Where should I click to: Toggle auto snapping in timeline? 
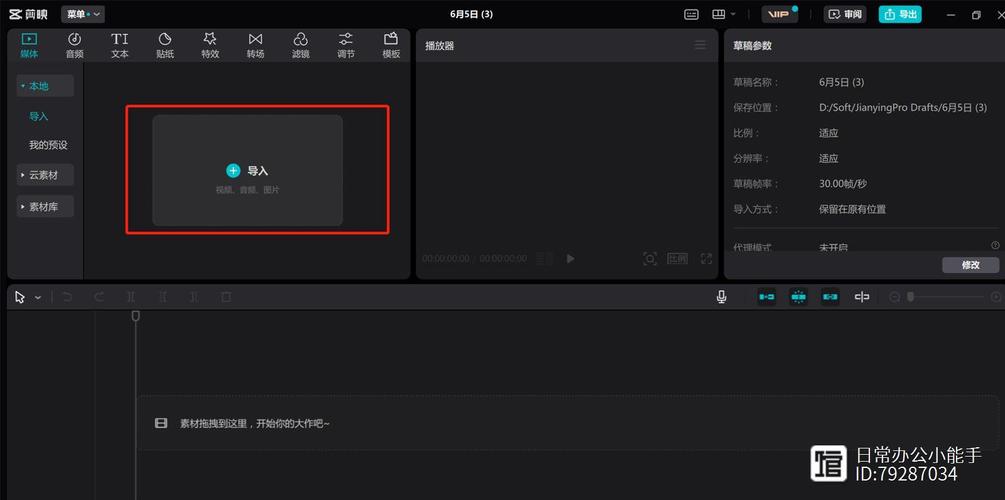pyautogui.click(x=798, y=297)
